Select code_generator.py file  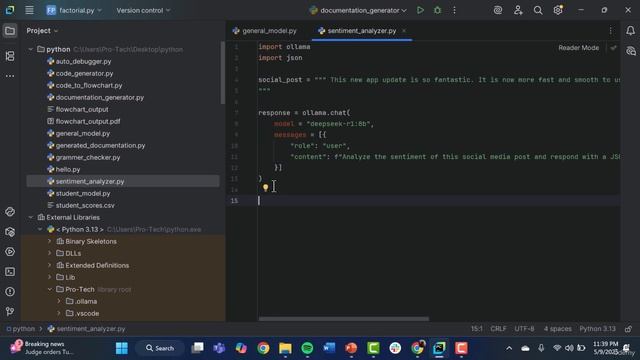tap(84, 73)
